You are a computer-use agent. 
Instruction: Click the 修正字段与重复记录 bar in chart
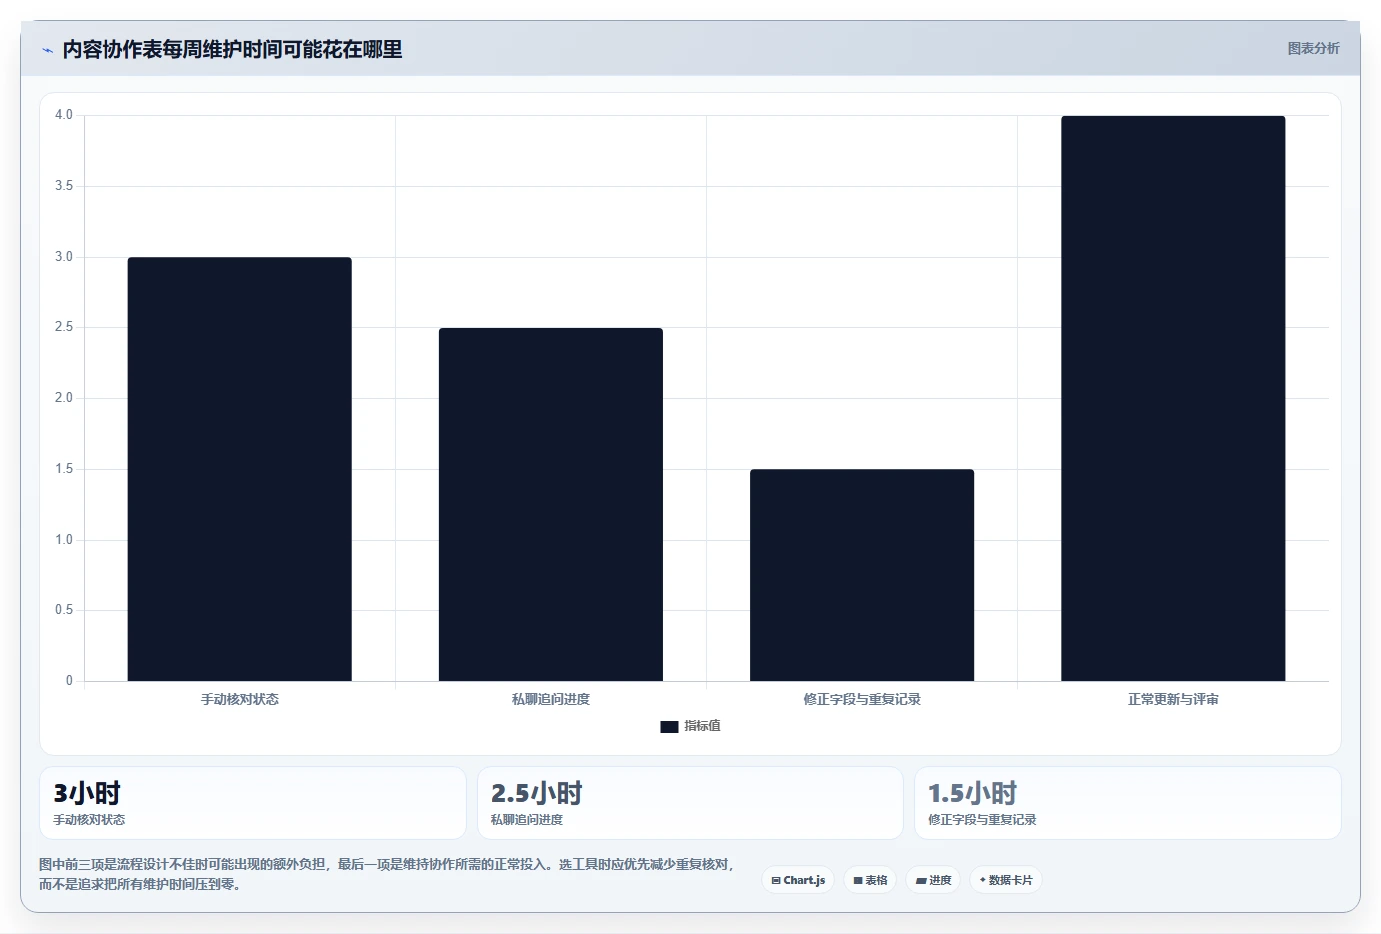(862, 575)
